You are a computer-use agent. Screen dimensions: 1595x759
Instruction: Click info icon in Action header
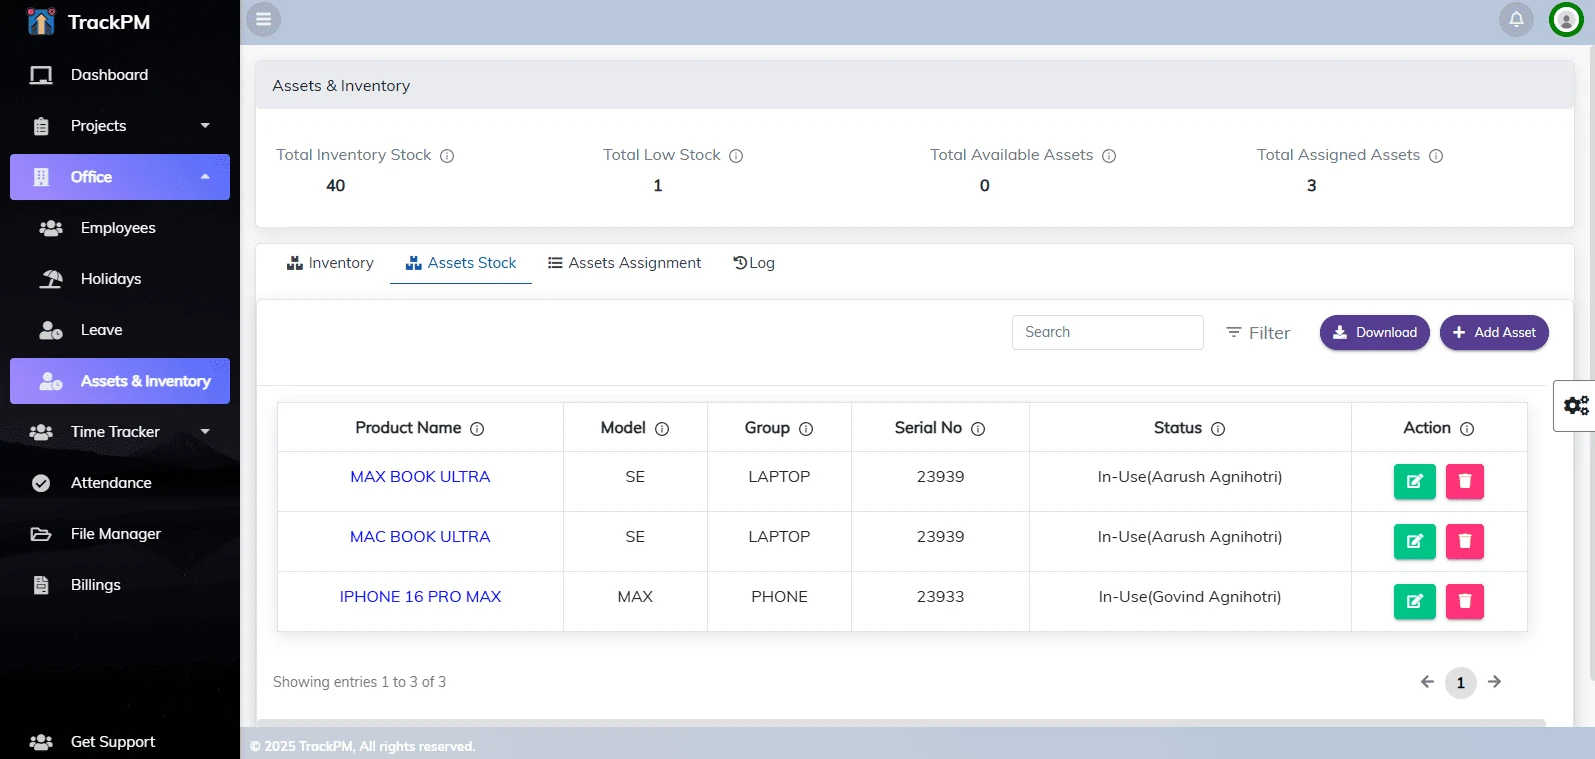[x=1467, y=429]
